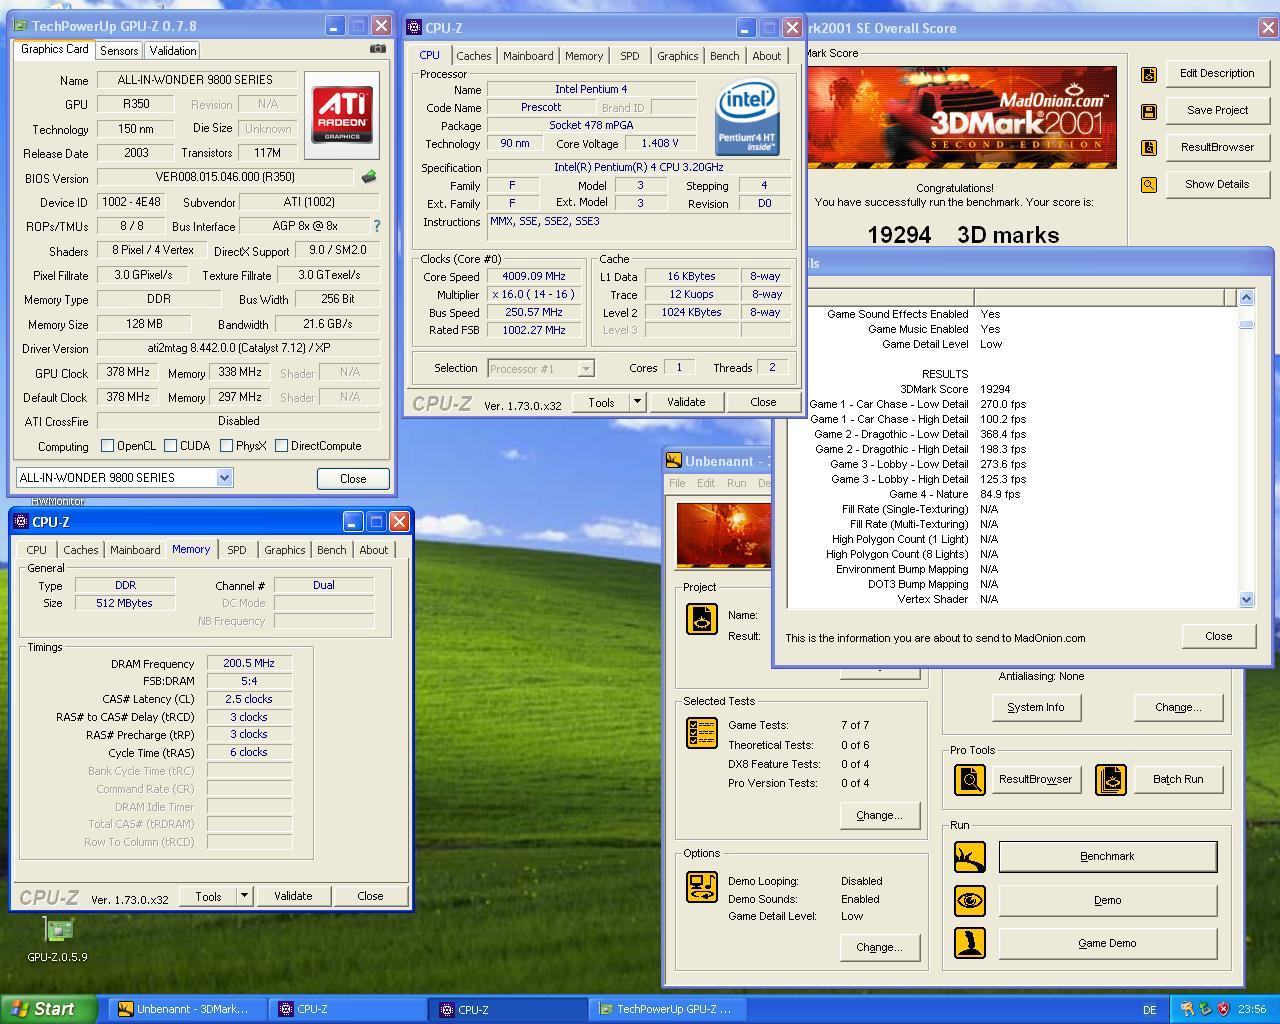Click the eye icon next to Demo

pyautogui.click(x=969, y=900)
